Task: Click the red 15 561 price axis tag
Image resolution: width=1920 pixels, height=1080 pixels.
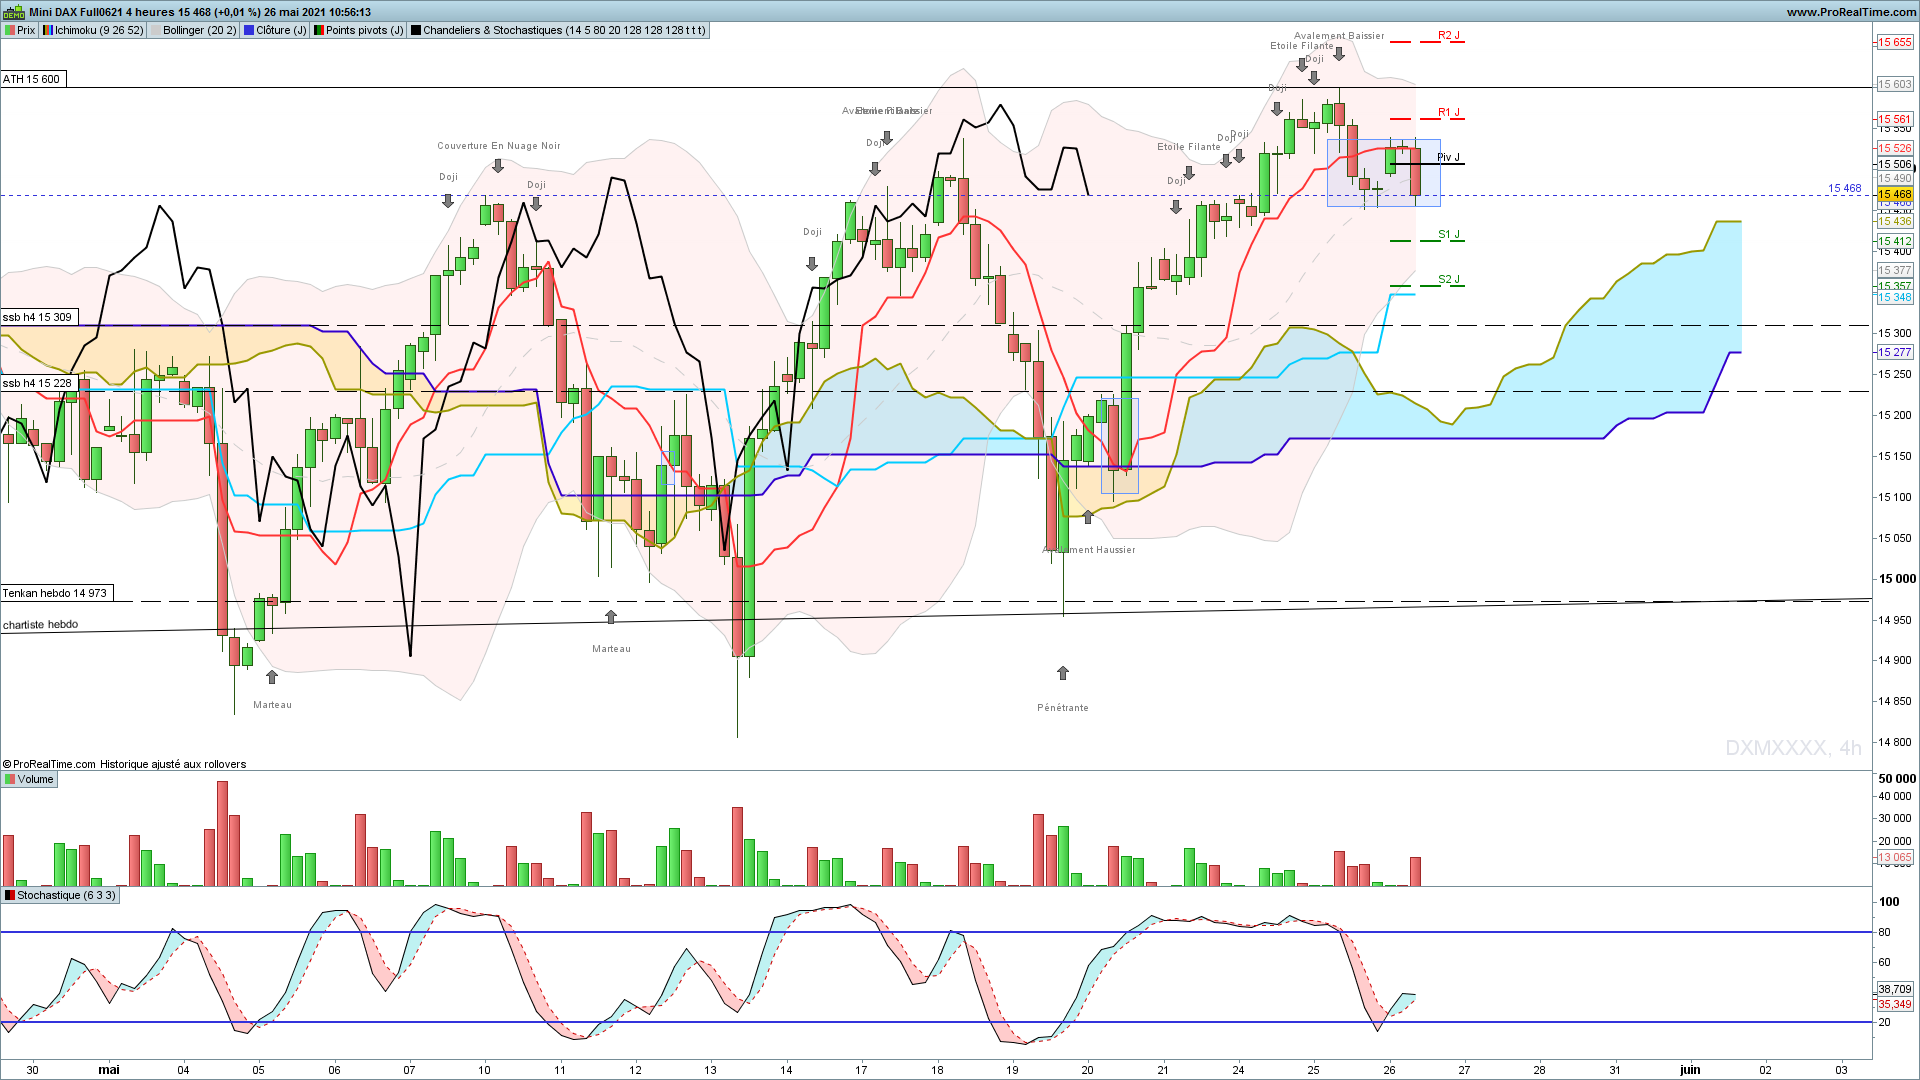Action: tap(1895, 119)
